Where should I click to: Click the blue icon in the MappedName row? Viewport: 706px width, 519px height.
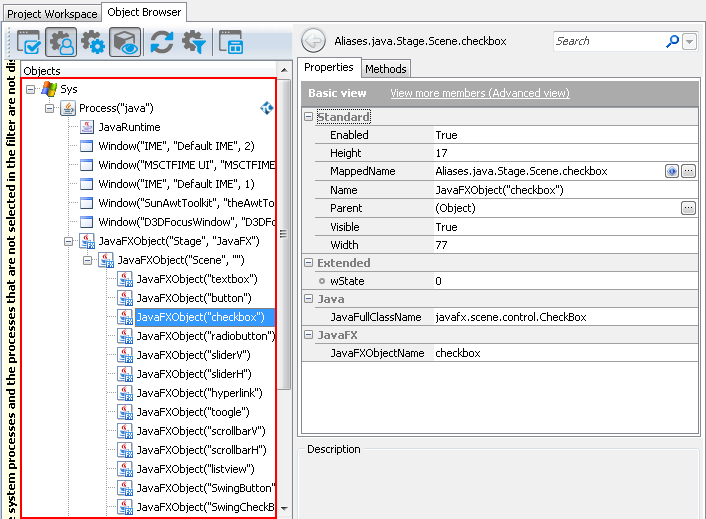[x=672, y=171]
